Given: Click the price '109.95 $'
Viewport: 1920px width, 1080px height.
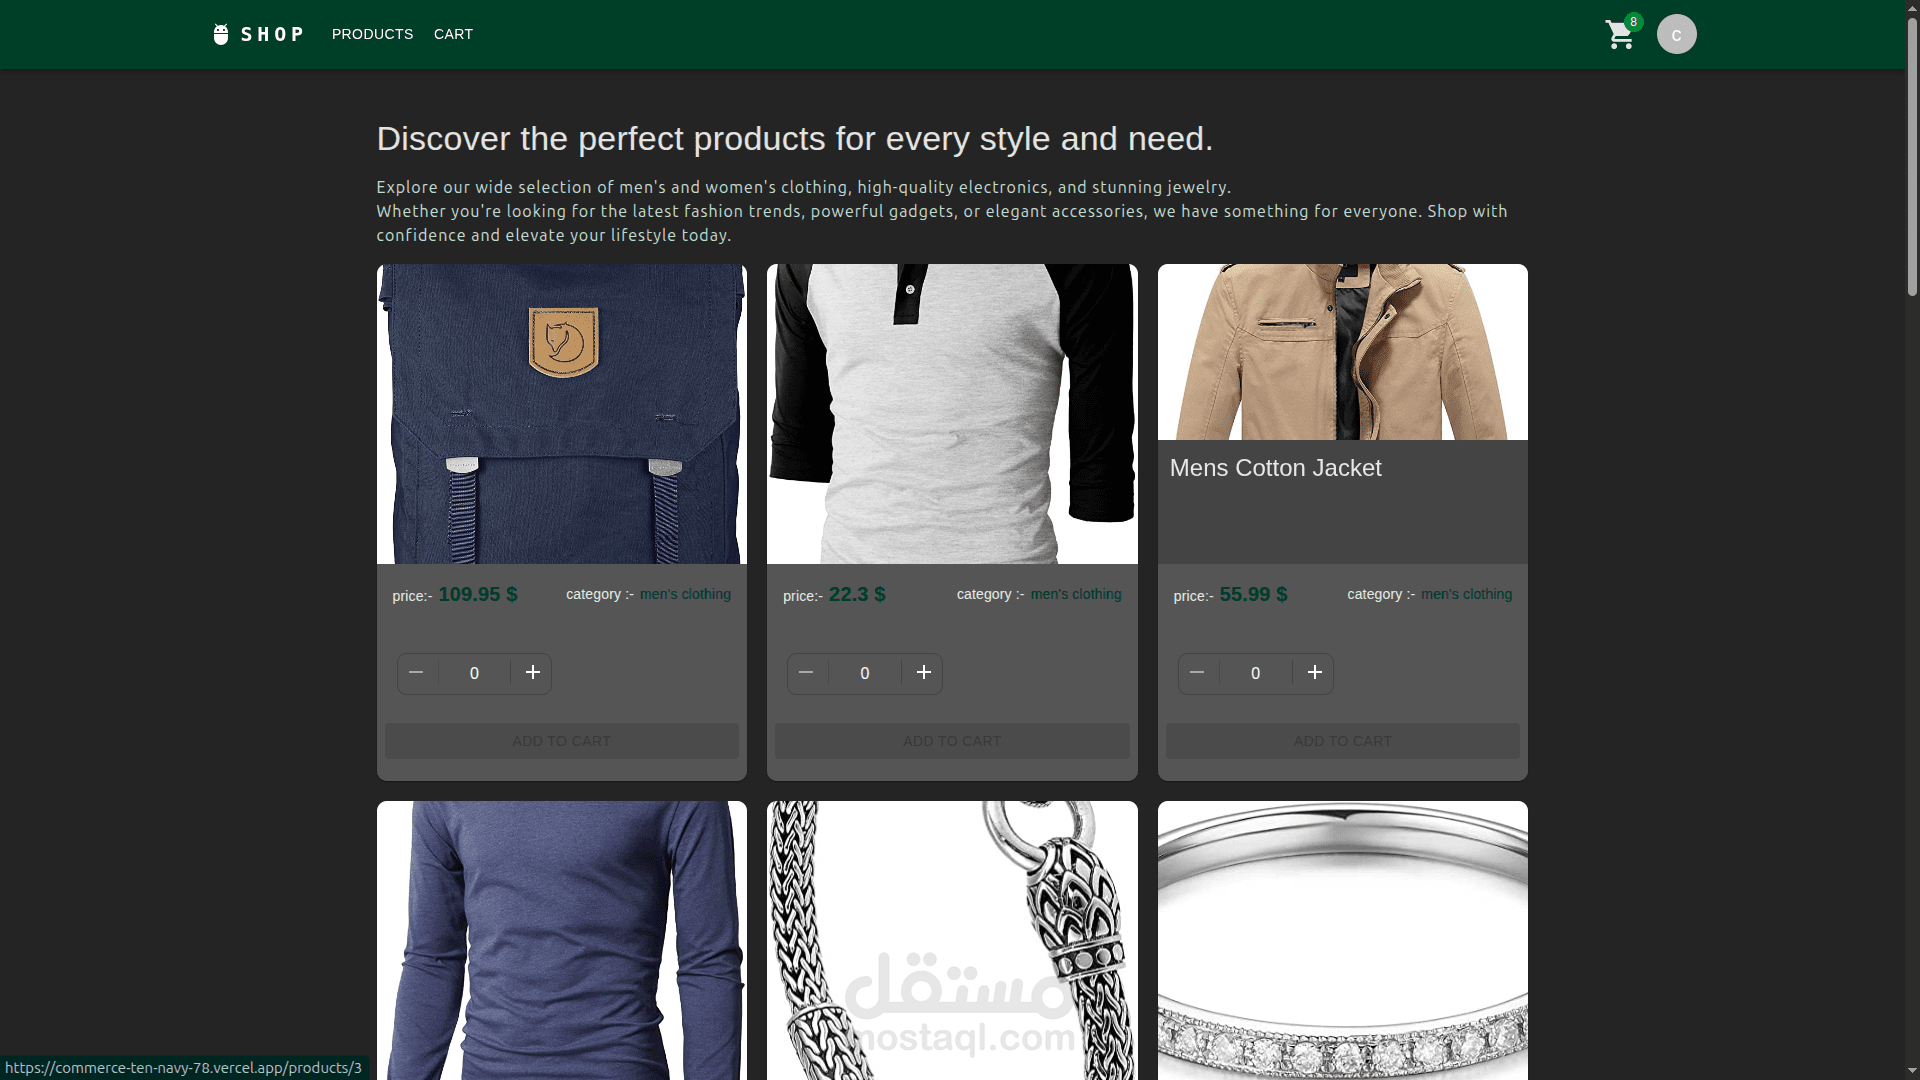Looking at the screenshot, I should [478, 594].
